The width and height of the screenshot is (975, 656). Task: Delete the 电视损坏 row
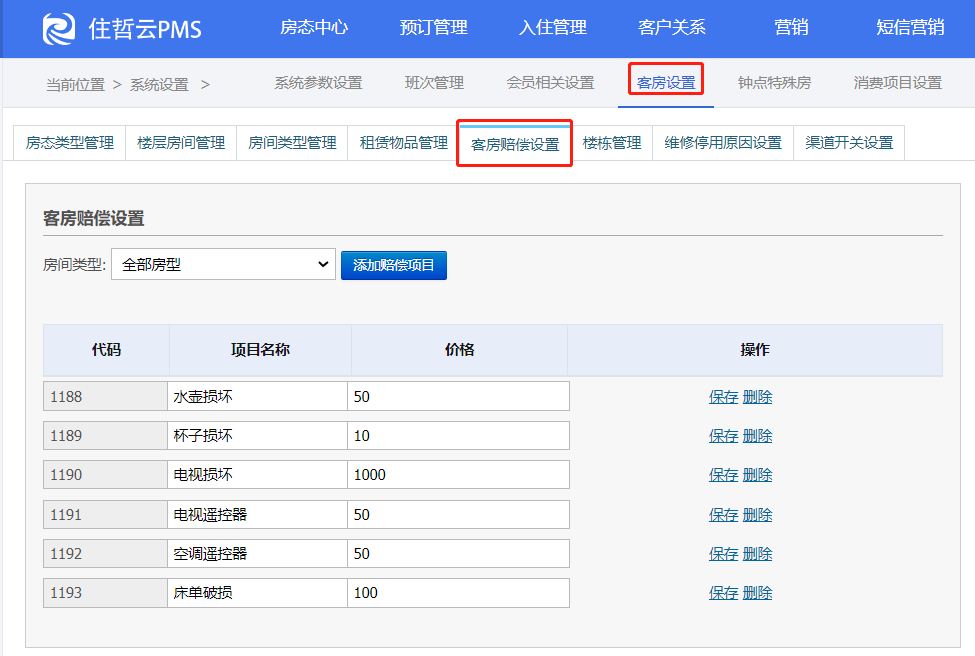pyautogui.click(x=757, y=475)
